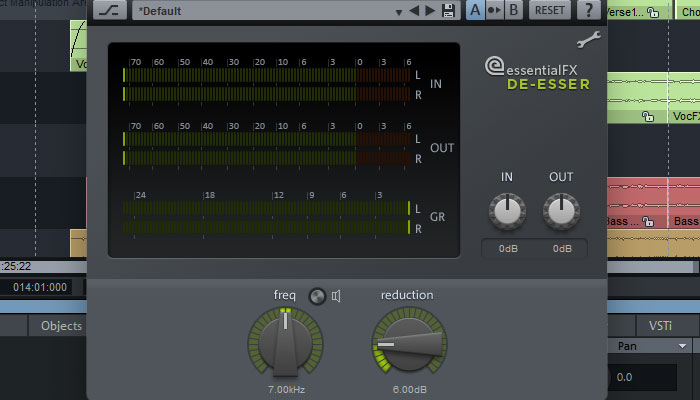Screen dimensions: 700x400
Task: Open help with question mark button
Action: [588, 10]
